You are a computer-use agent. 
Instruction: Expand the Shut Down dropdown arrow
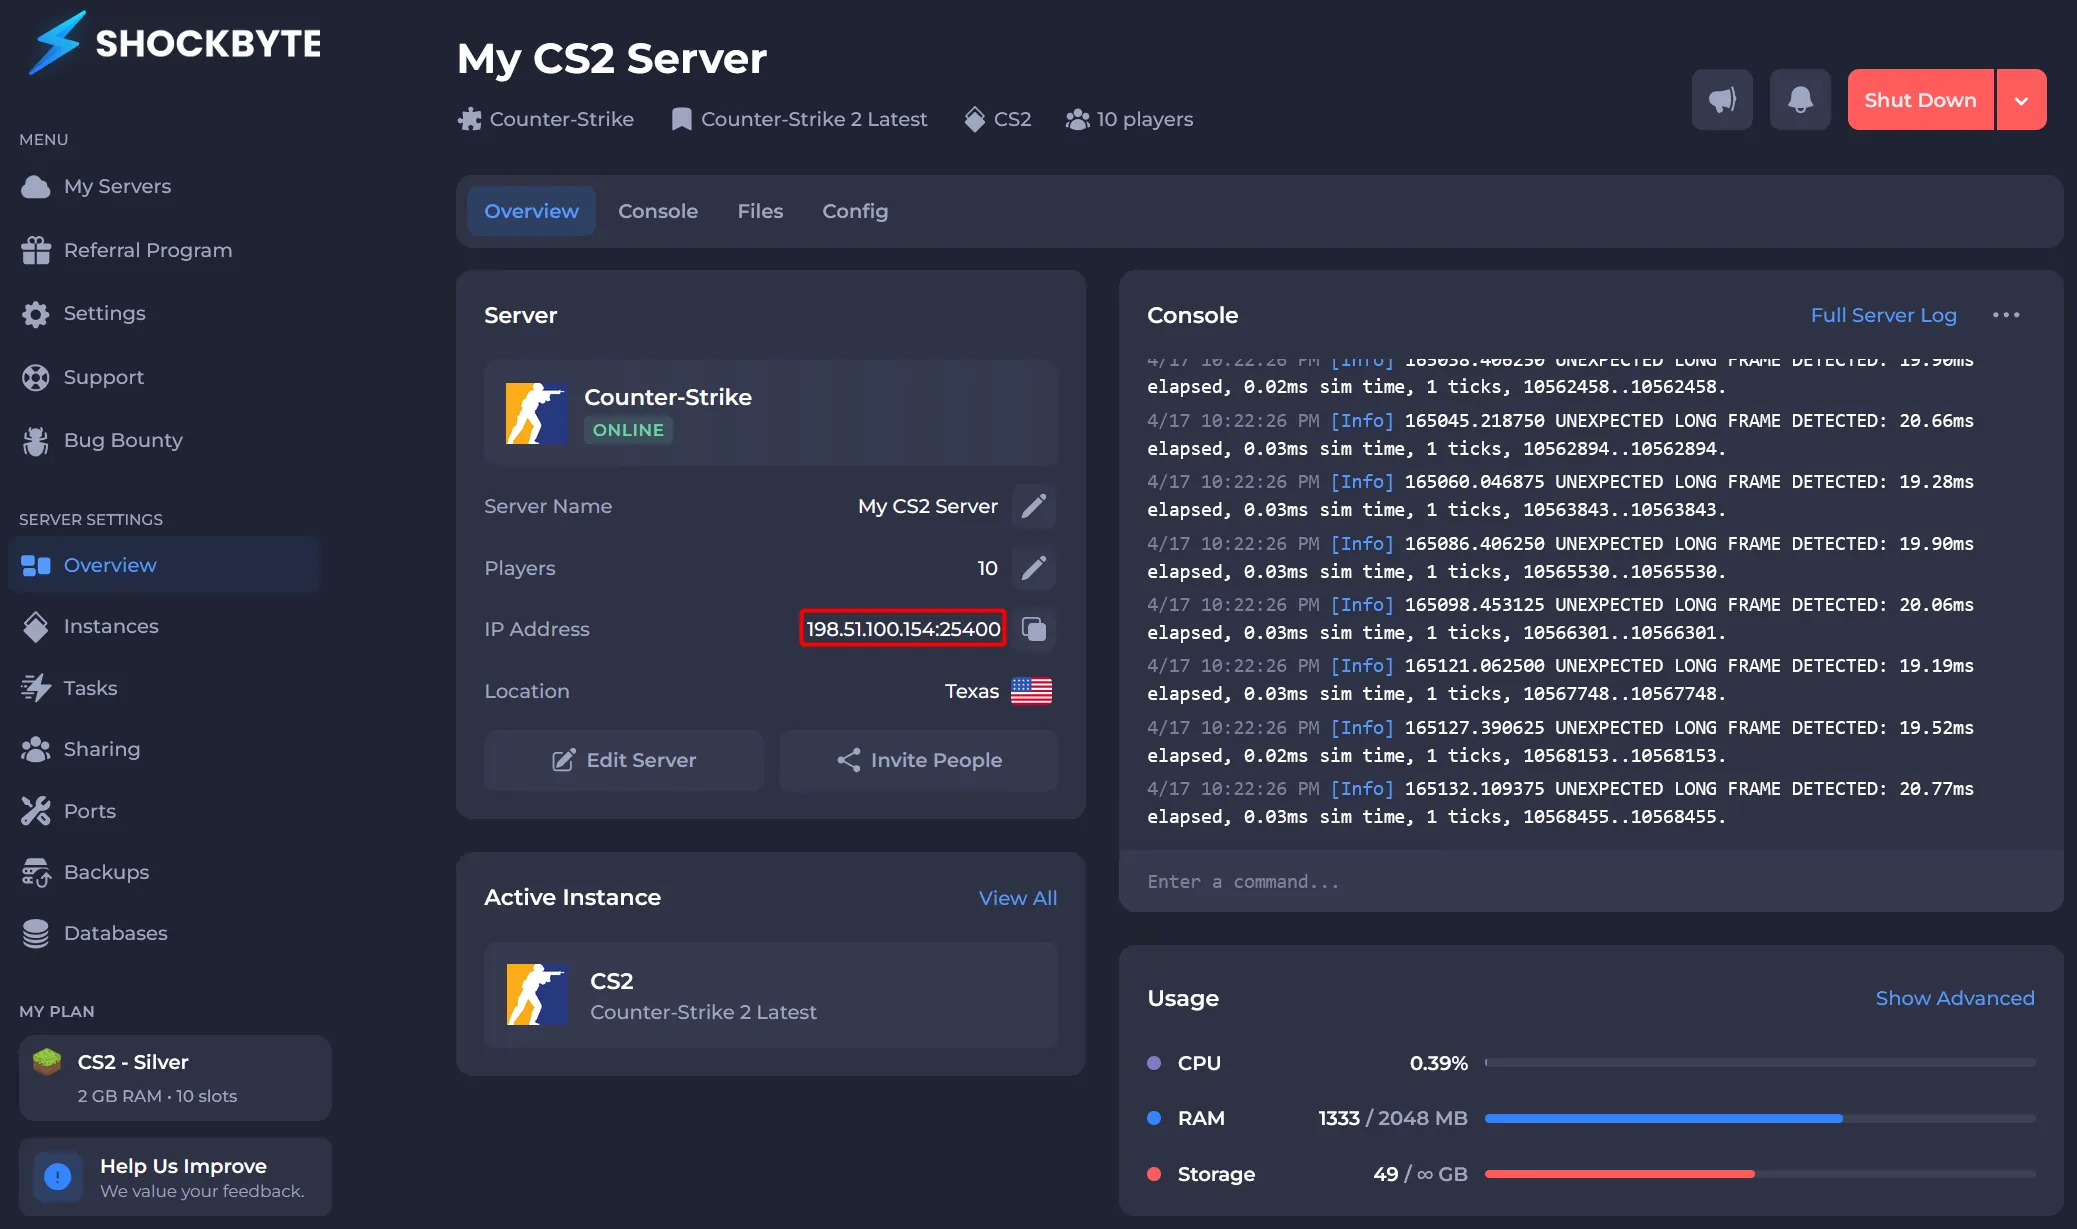click(2021, 99)
